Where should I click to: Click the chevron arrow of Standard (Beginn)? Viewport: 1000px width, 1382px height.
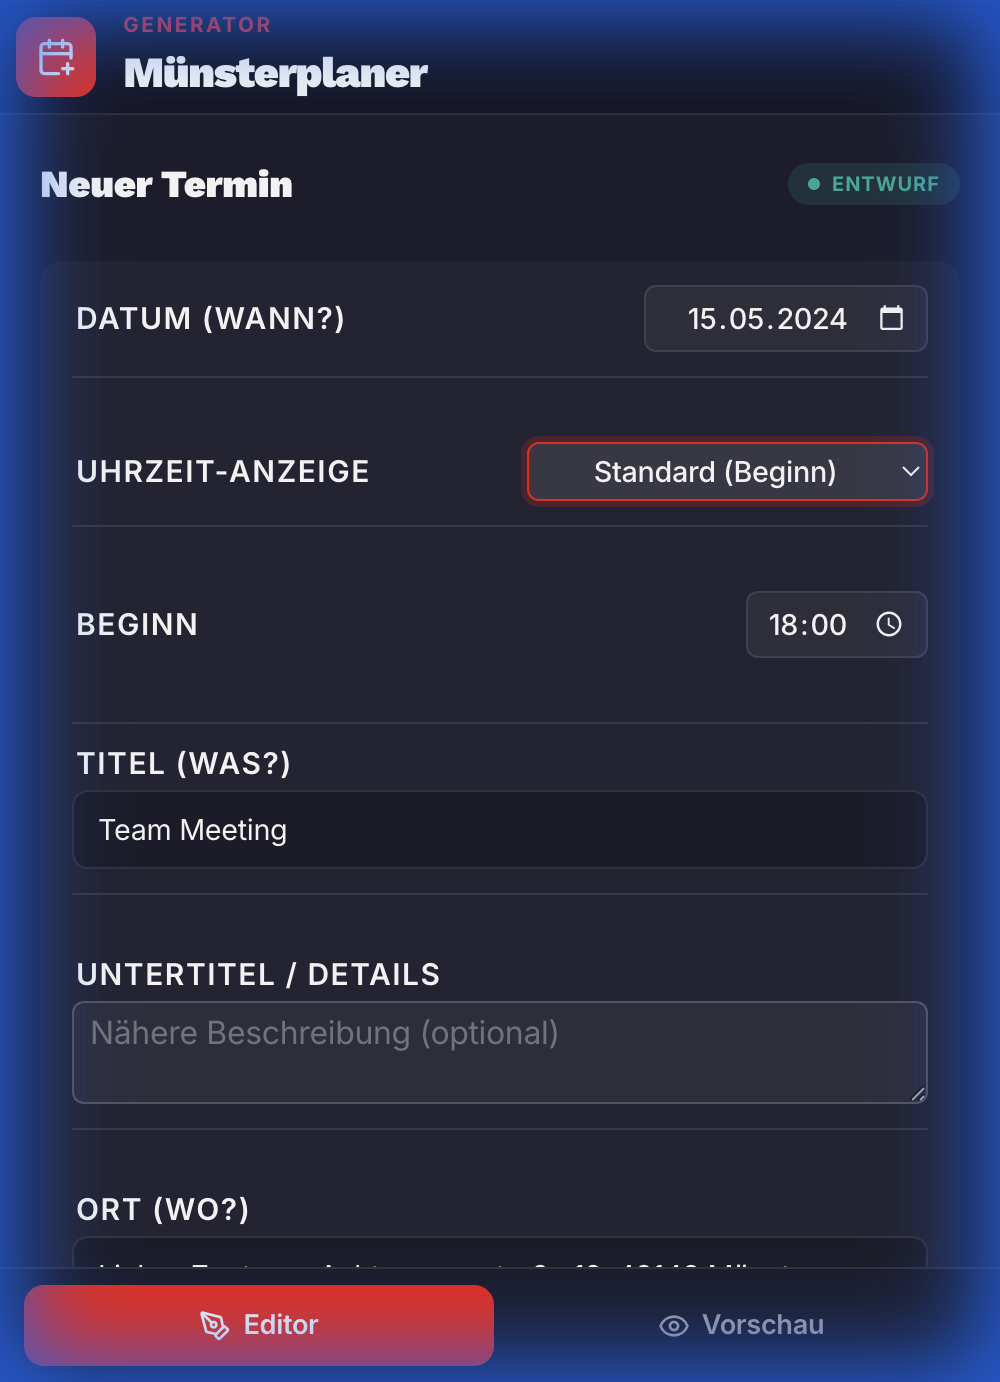click(x=910, y=471)
